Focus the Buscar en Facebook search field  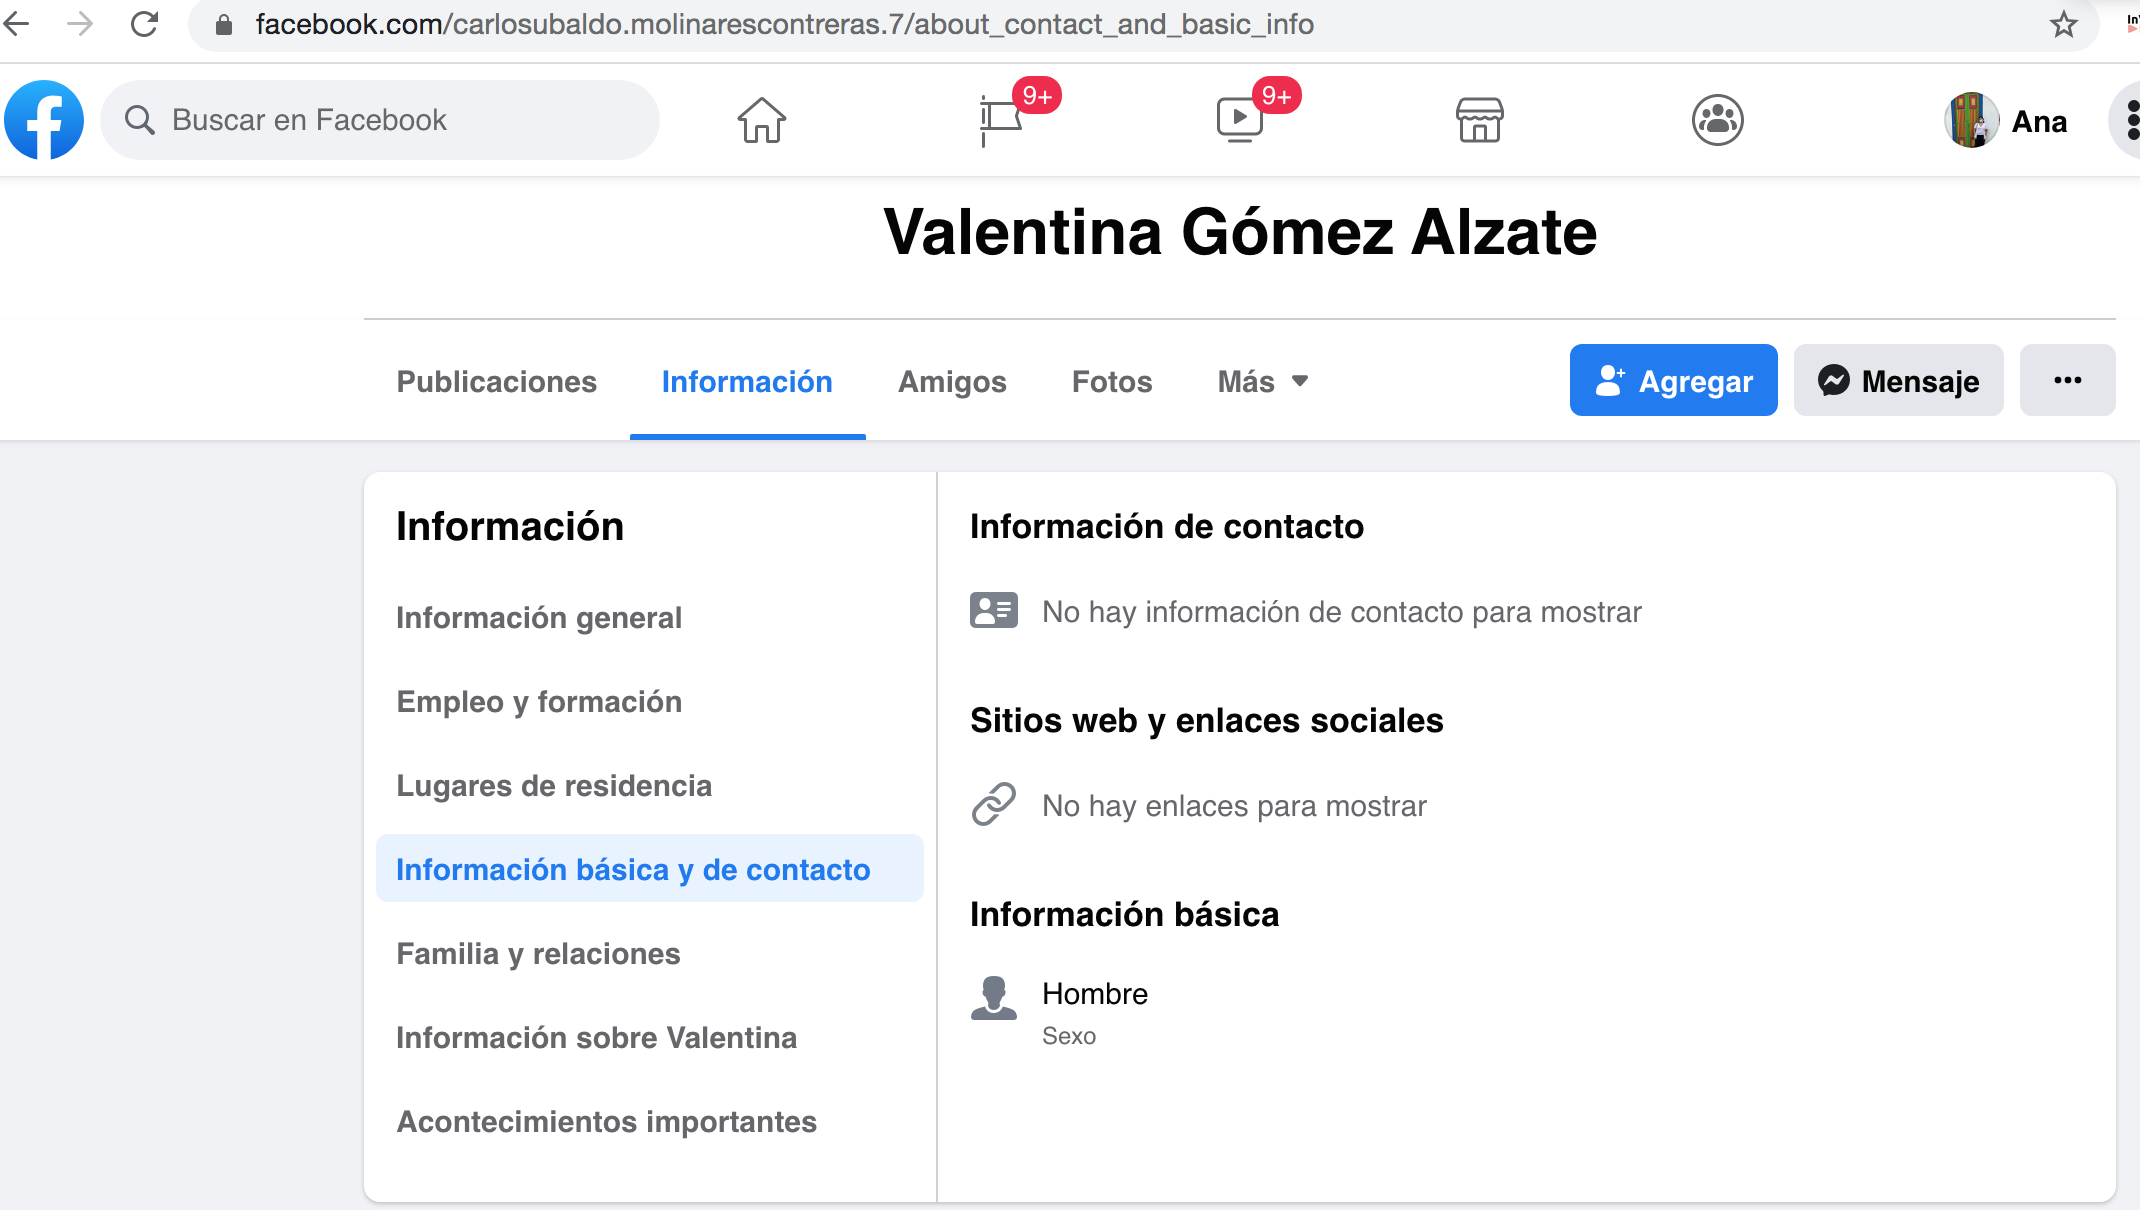pyautogui.click(x=380, y=120)
